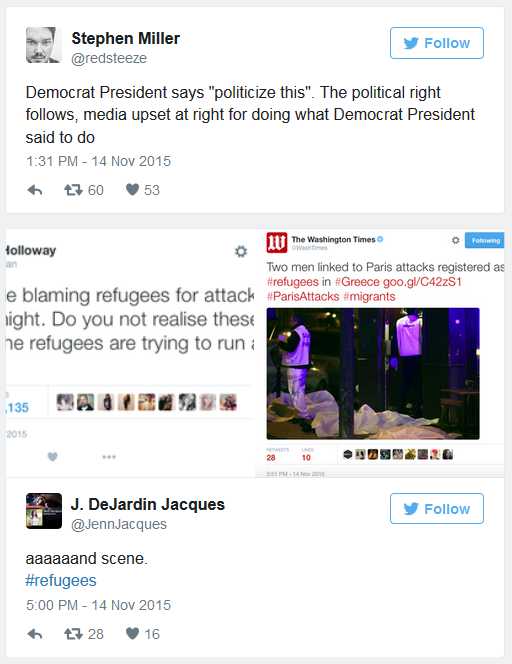Open @redsteeze profile handle

tap(109, 58)
